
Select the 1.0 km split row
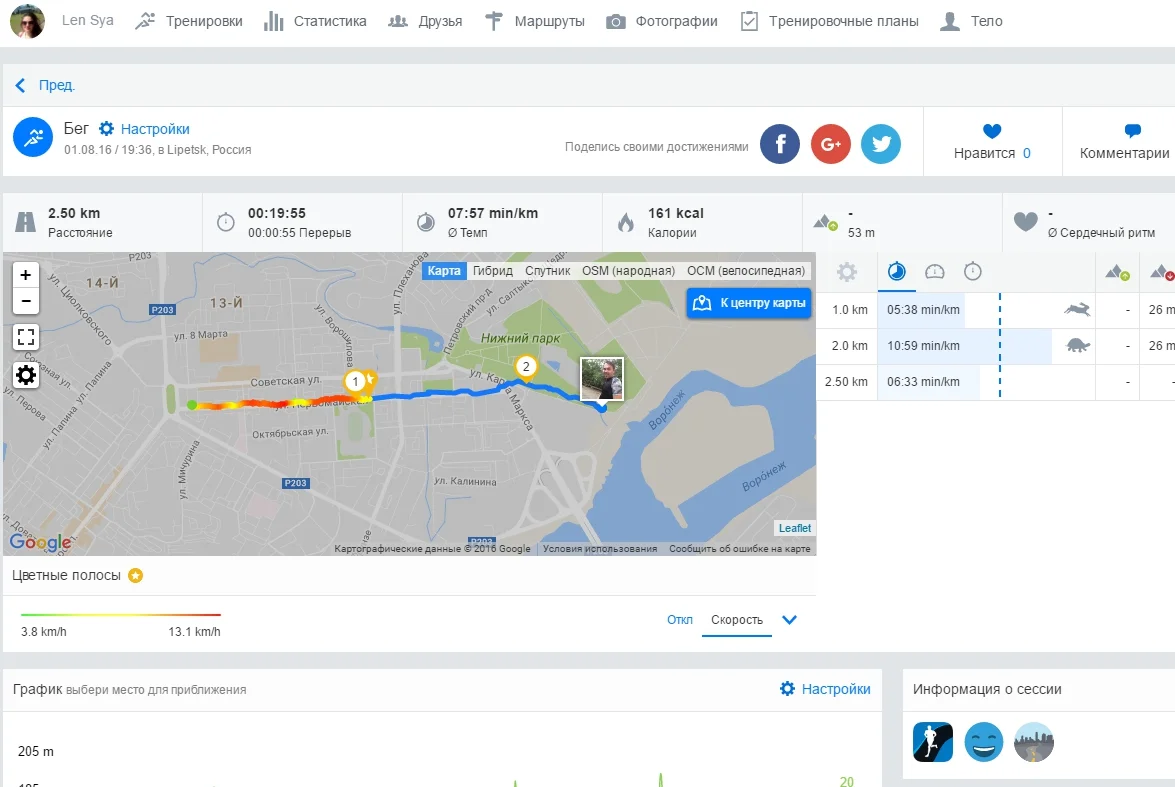(995, 310)
